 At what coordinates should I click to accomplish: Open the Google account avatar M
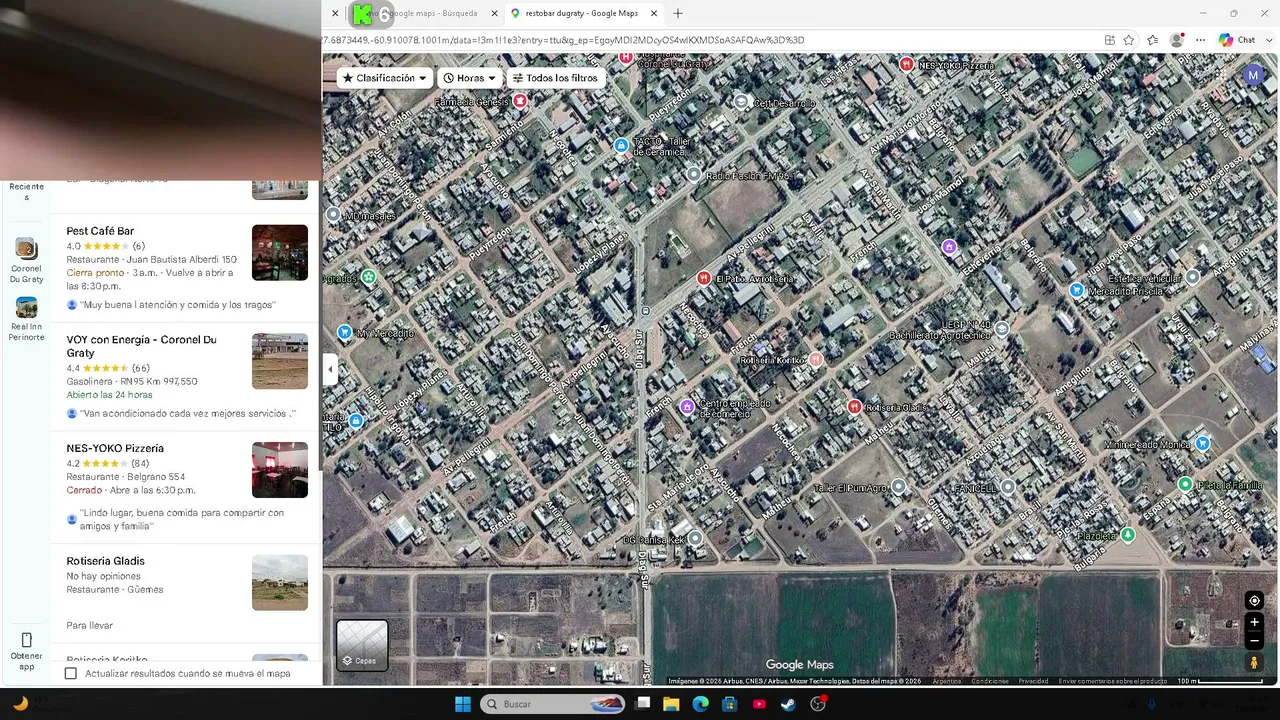1253,75
